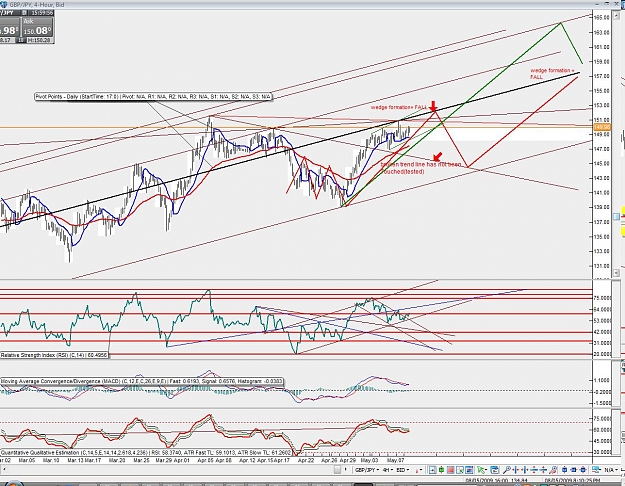Open the red marker style dropdown
Viewport: 625px width, 486px height.
tap(419, 470)
